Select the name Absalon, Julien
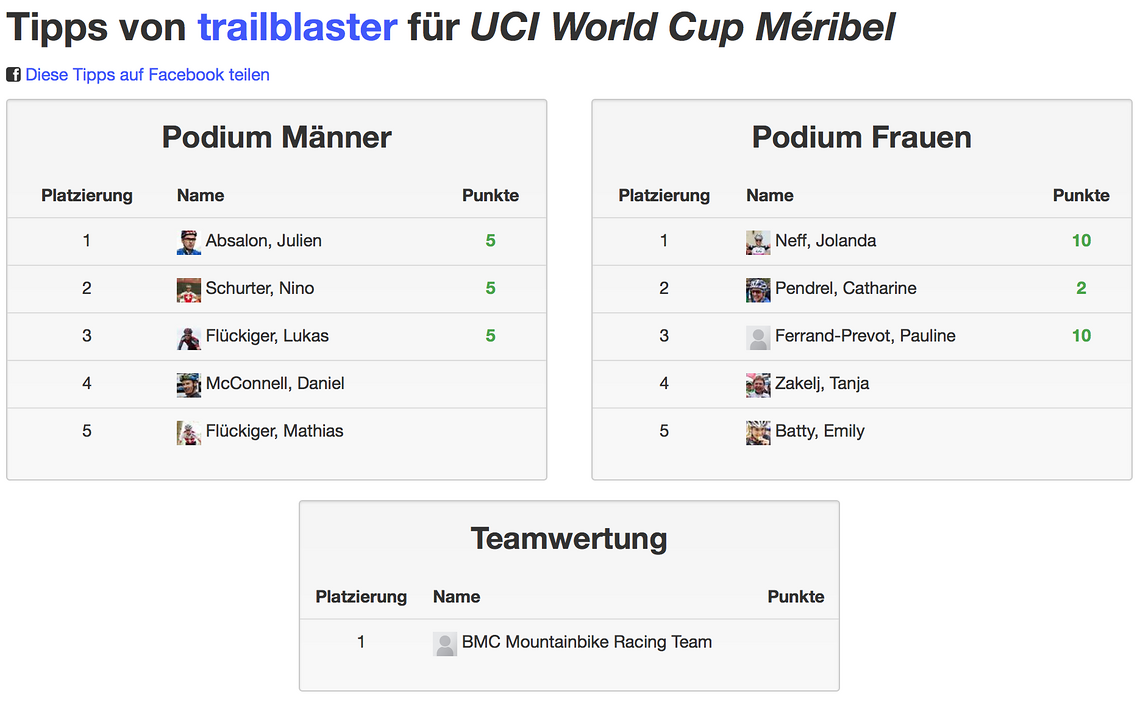The width and height of the screenshot is (1140, 705). (263, 241)
